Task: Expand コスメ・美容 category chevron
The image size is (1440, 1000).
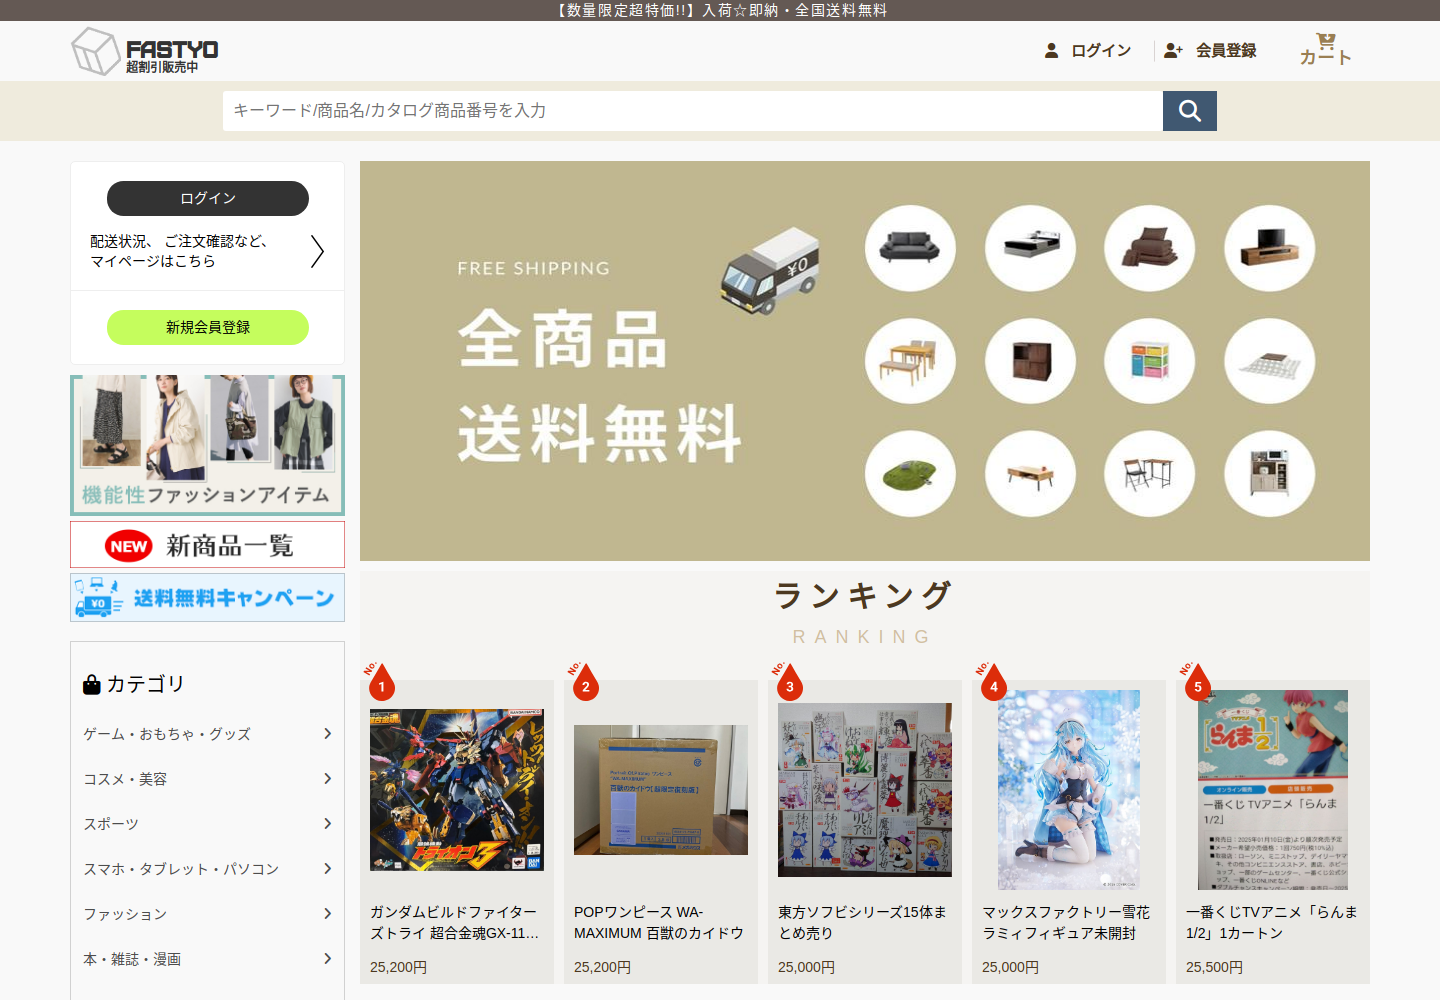Action: 327,779
